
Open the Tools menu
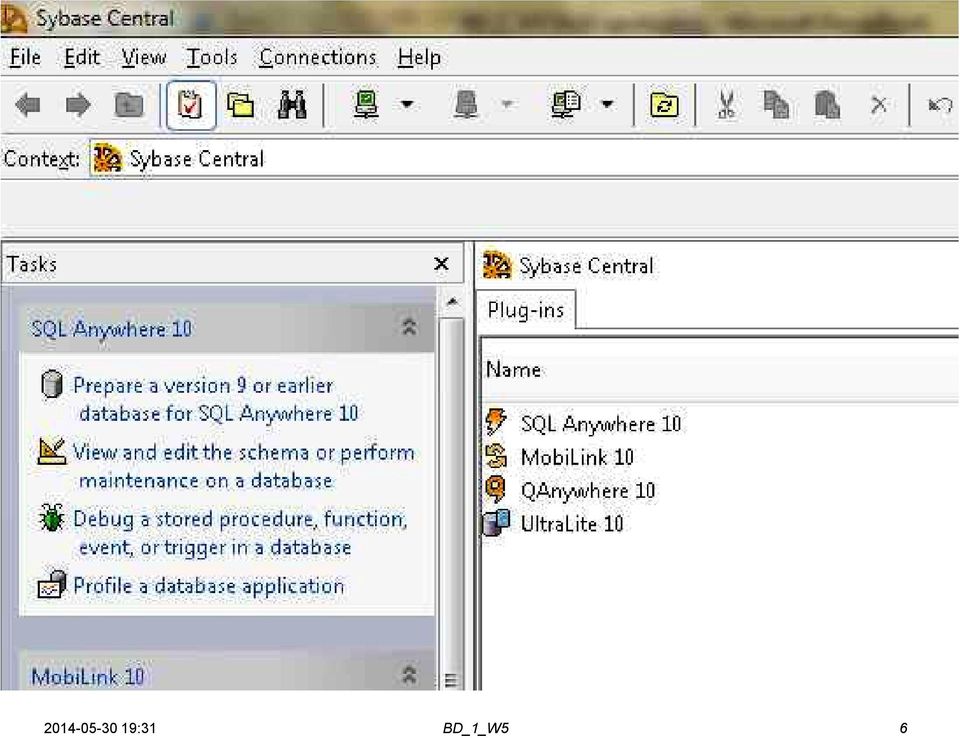pos(211,58)
